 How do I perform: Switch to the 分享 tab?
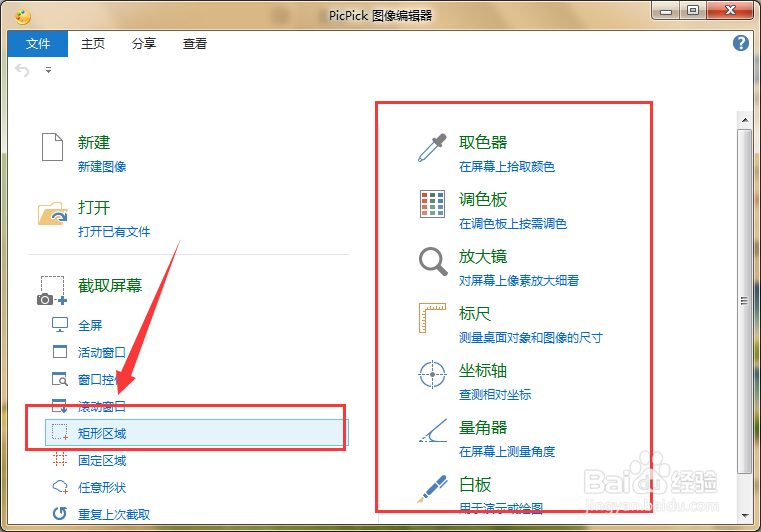[144, 44]
